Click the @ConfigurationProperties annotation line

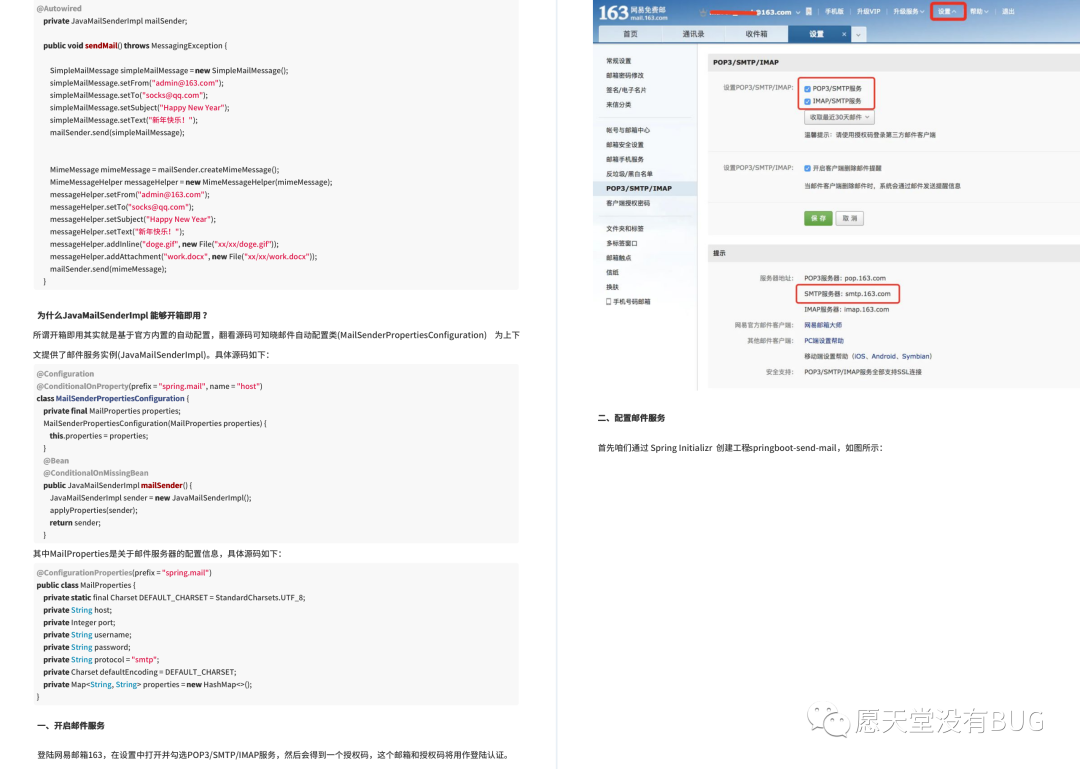pos(124,573)
